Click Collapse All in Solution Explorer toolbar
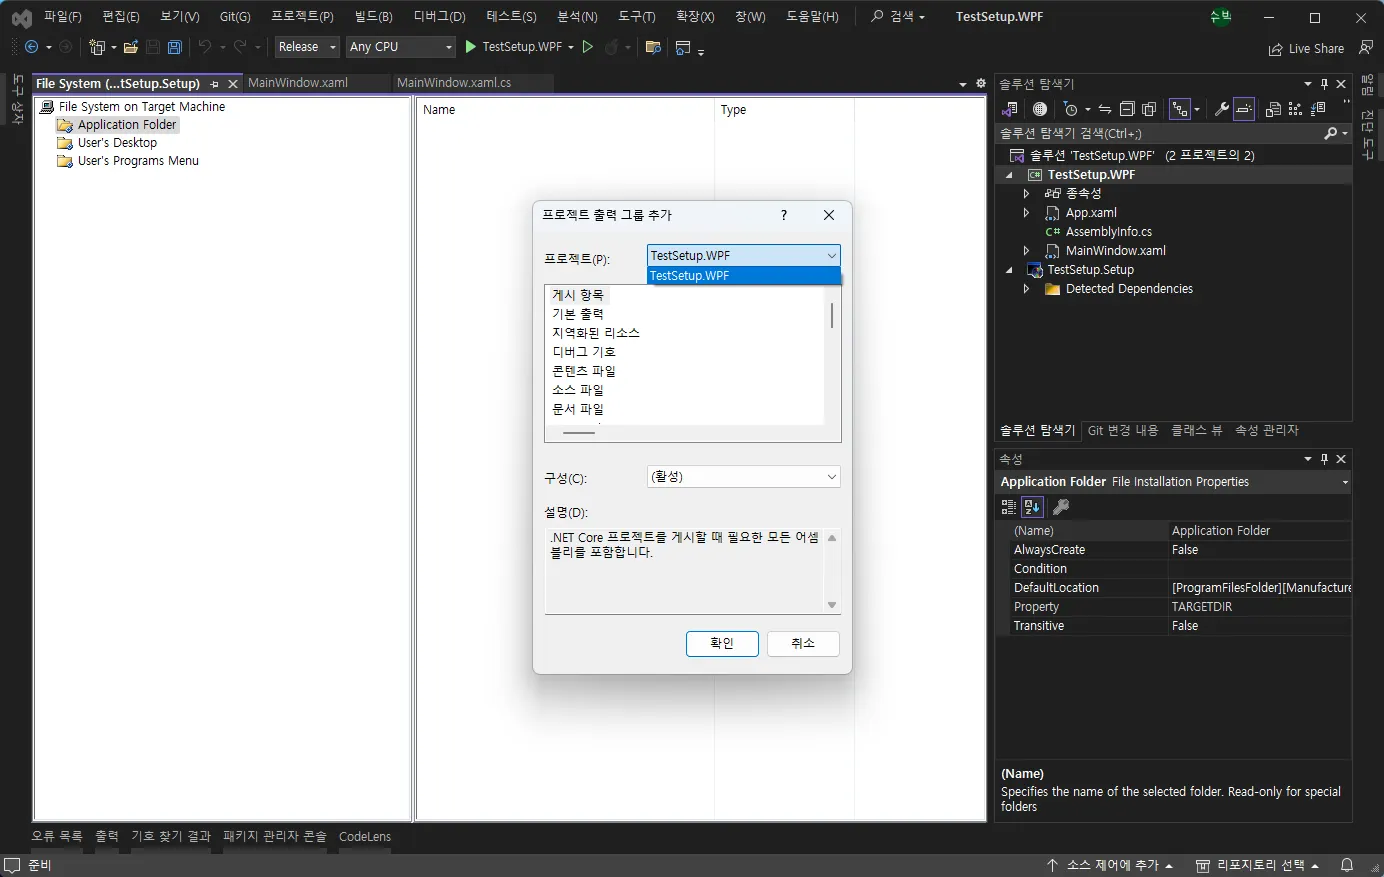Viewport: 1384px width, 877px height. [x=1127, y=109]
